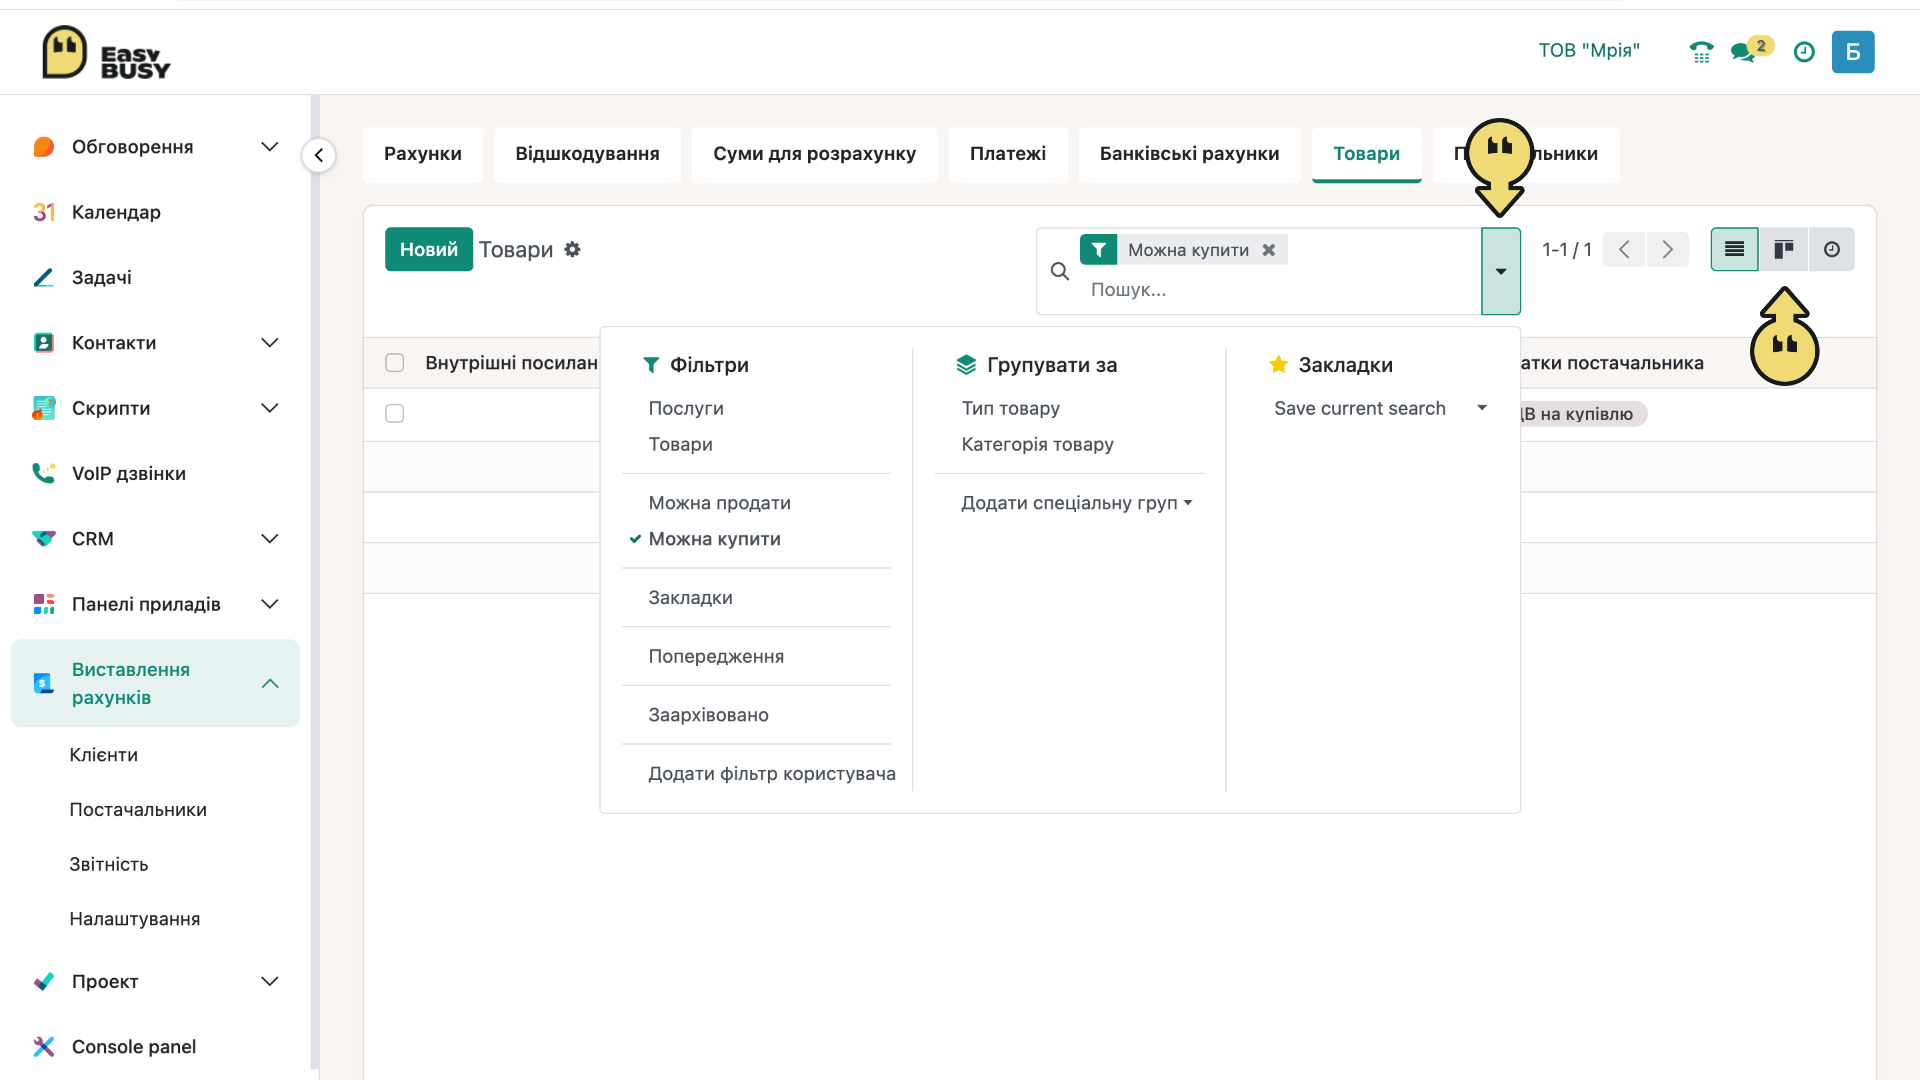Click the Скрипти sidebar icon
This screenshot has width=1920, height=1080.
pyautogui.click(x=43, y=408)
